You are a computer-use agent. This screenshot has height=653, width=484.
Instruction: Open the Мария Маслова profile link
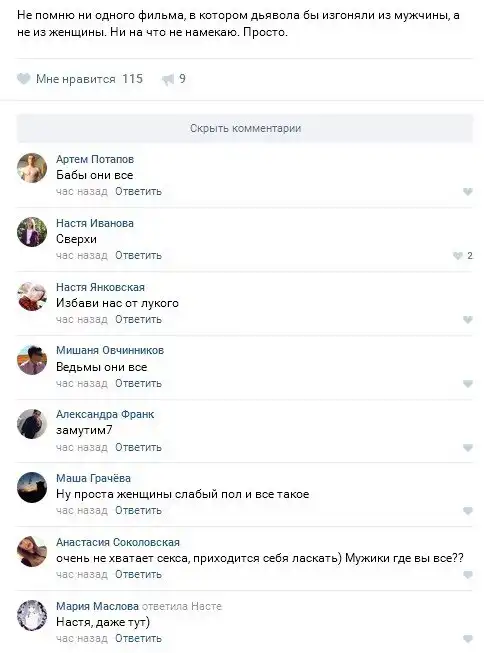pos(97,606)
